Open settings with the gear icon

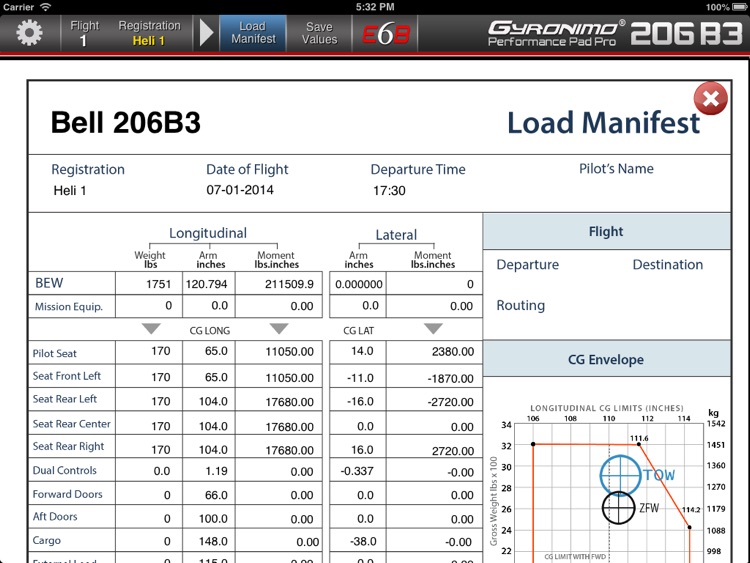(29, 33)
